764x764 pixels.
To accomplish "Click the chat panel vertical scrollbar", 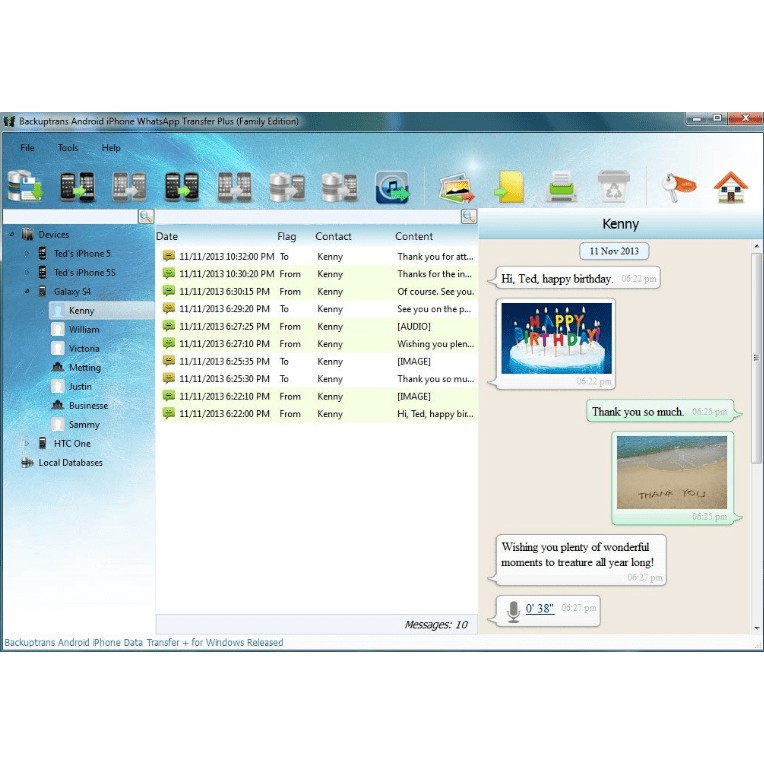I will point(756,360).
